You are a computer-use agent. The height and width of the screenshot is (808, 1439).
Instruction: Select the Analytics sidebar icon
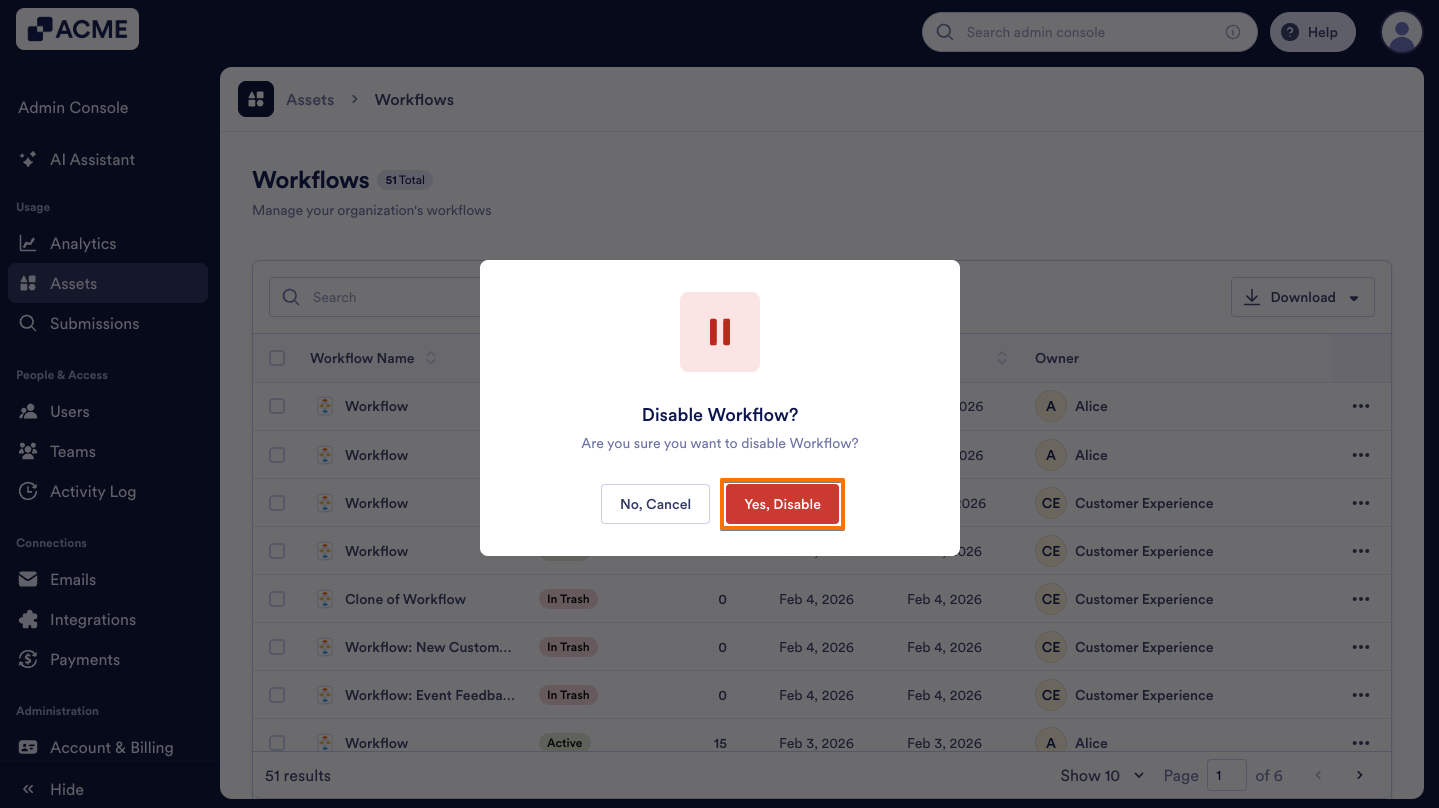click(28, 243)
